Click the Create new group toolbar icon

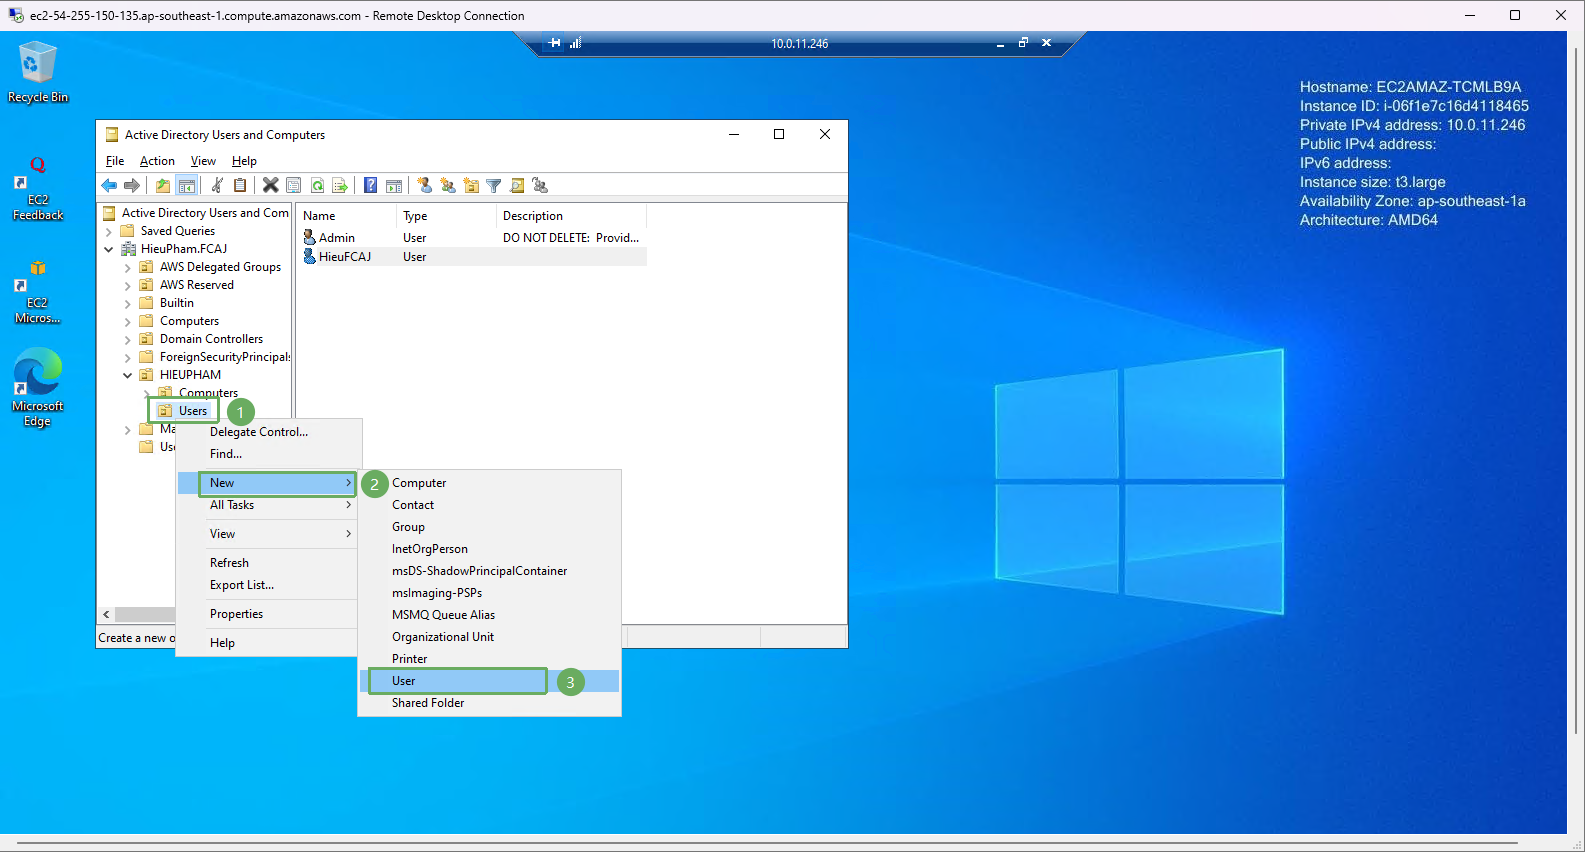click(448, 185)
